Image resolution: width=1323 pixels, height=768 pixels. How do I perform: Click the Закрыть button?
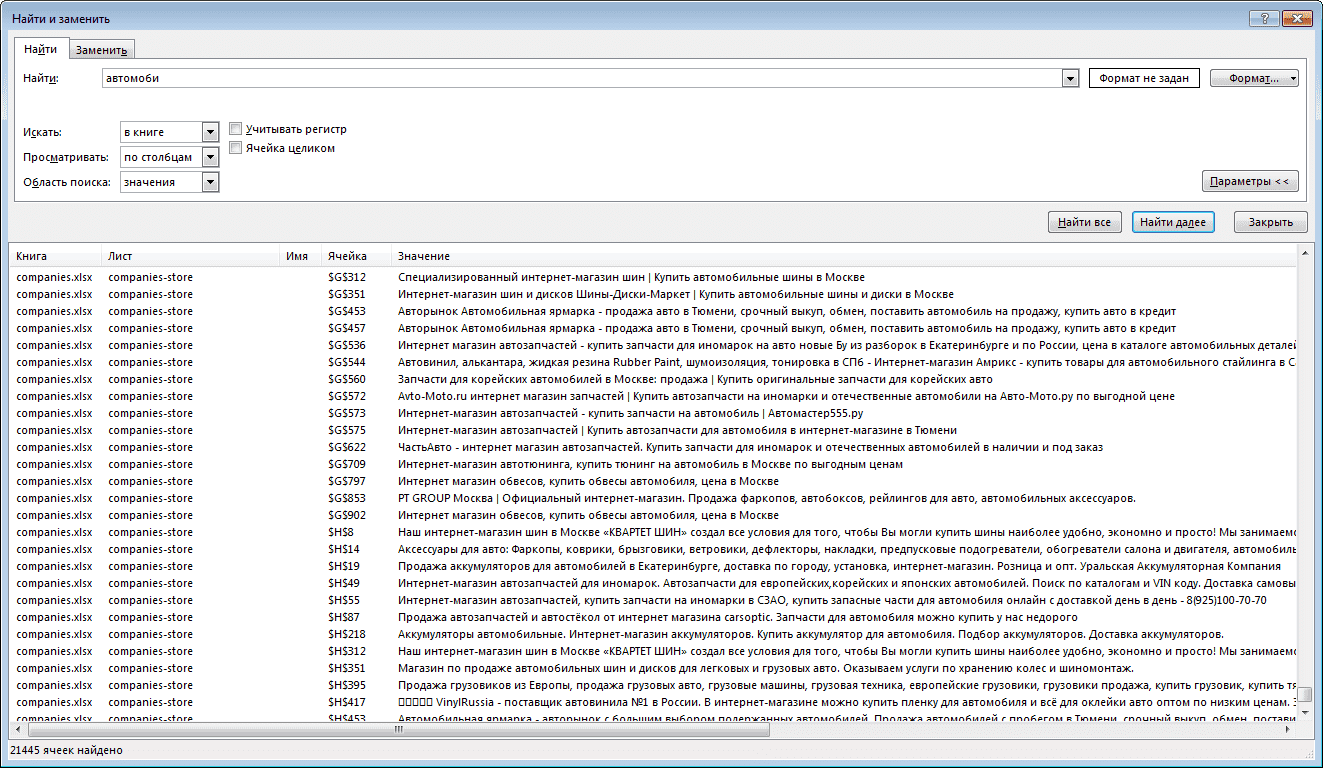pyautogui.click(x=1270, y=222)
